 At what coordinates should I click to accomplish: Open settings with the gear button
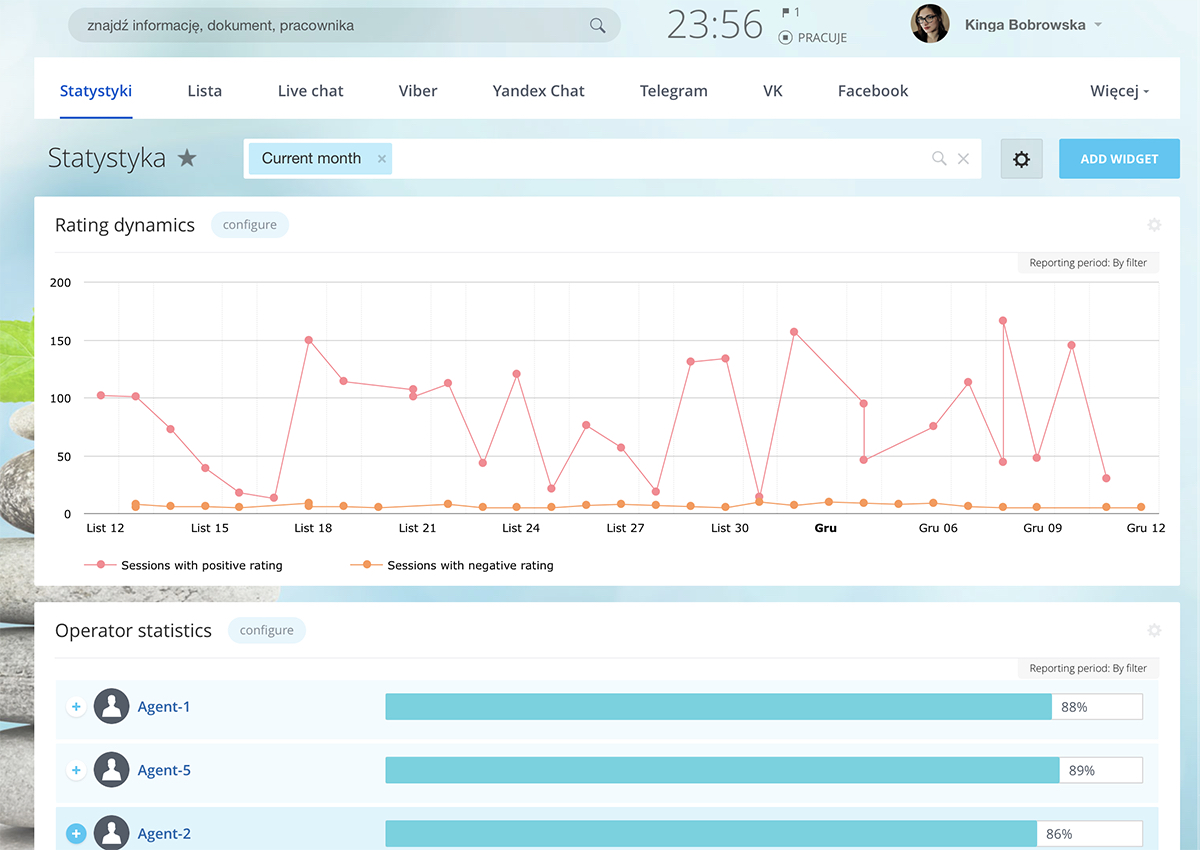(x=1021, y=159)
